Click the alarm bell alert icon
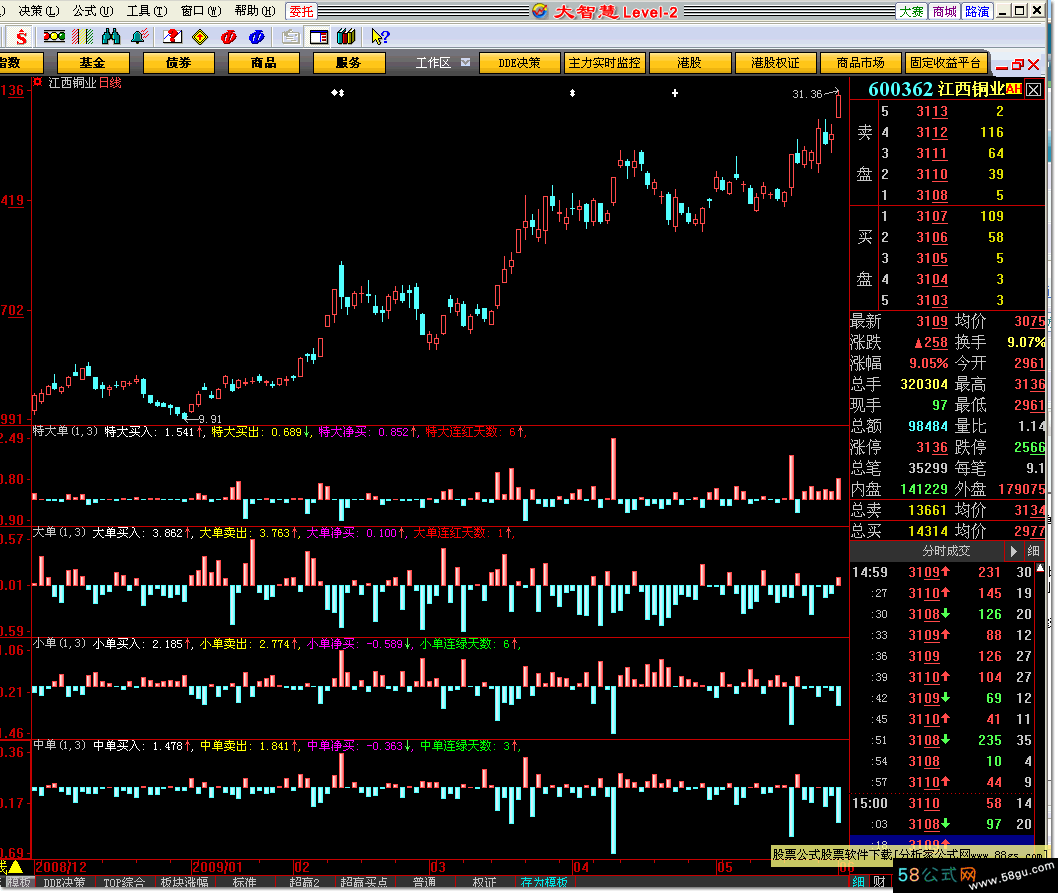This screenshot has height=893, width=1058. coord(140,37)
